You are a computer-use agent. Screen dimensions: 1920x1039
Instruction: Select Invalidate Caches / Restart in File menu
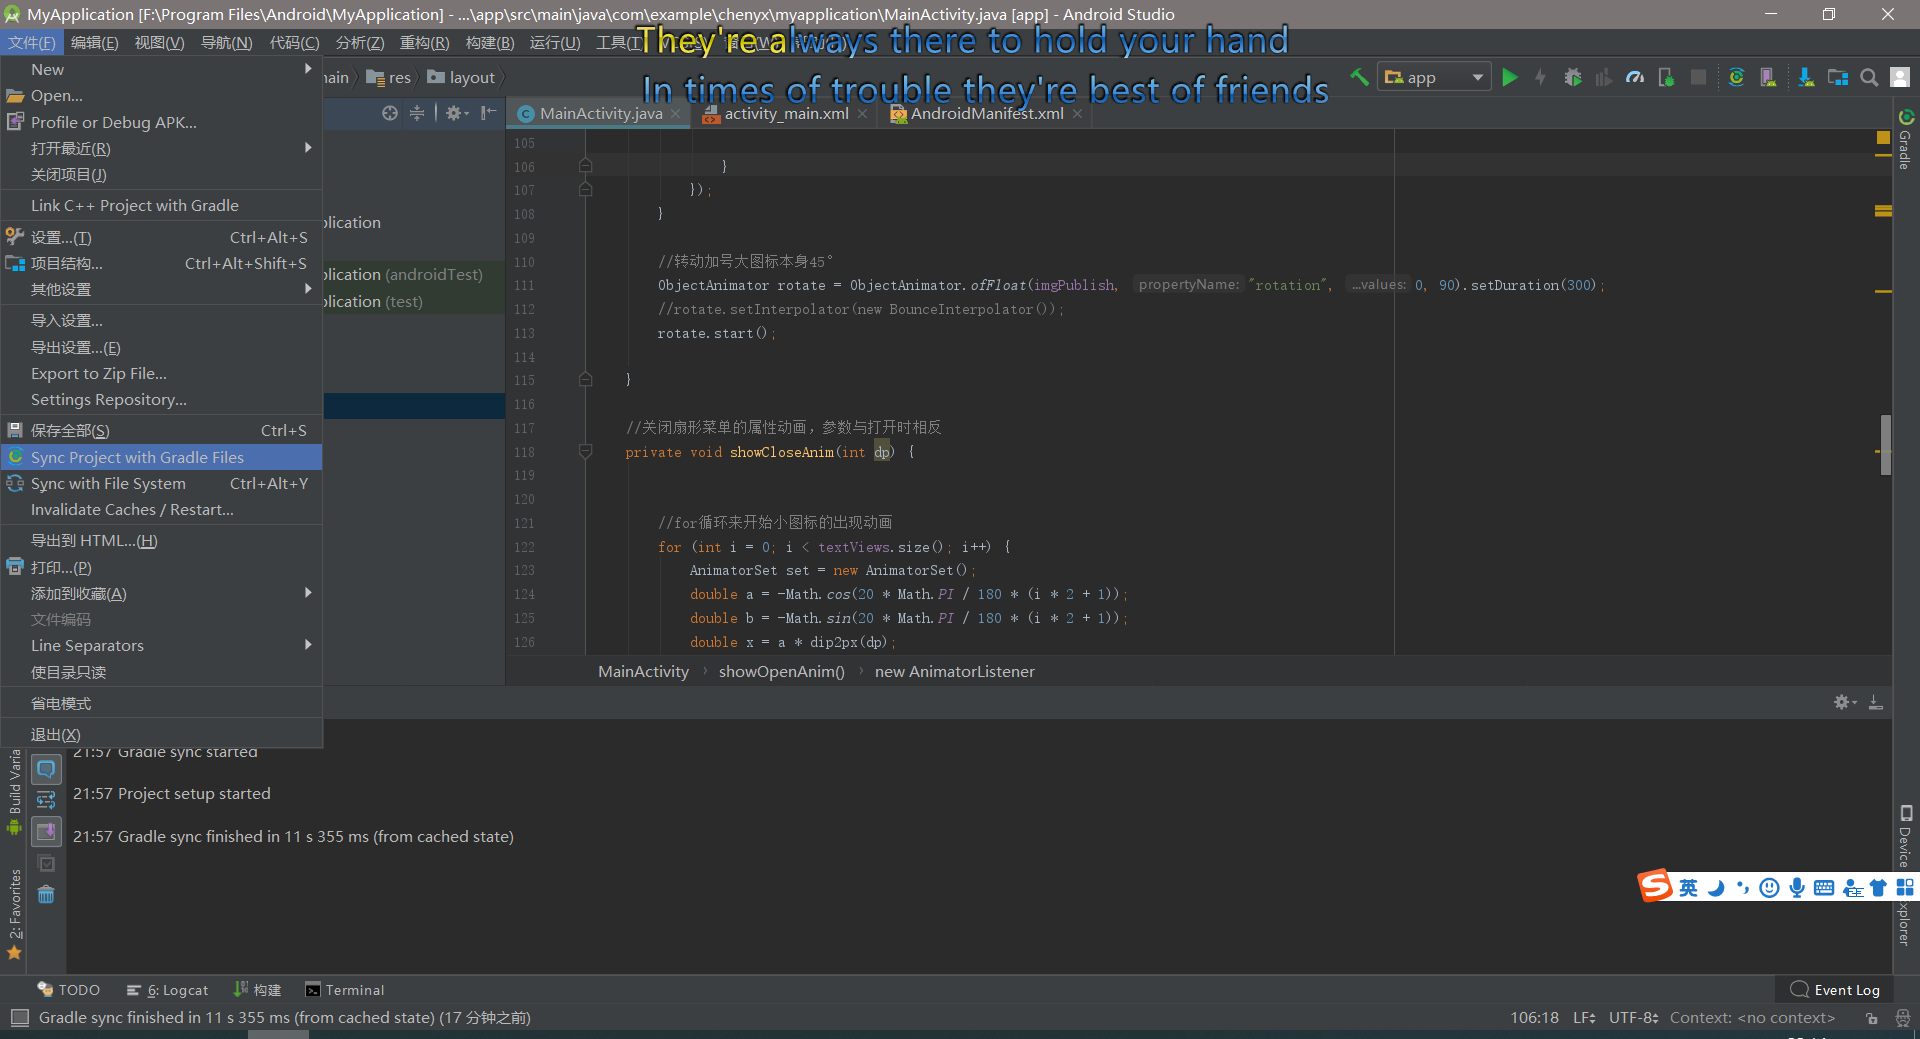pyautogui.click(x=131, y=510)
